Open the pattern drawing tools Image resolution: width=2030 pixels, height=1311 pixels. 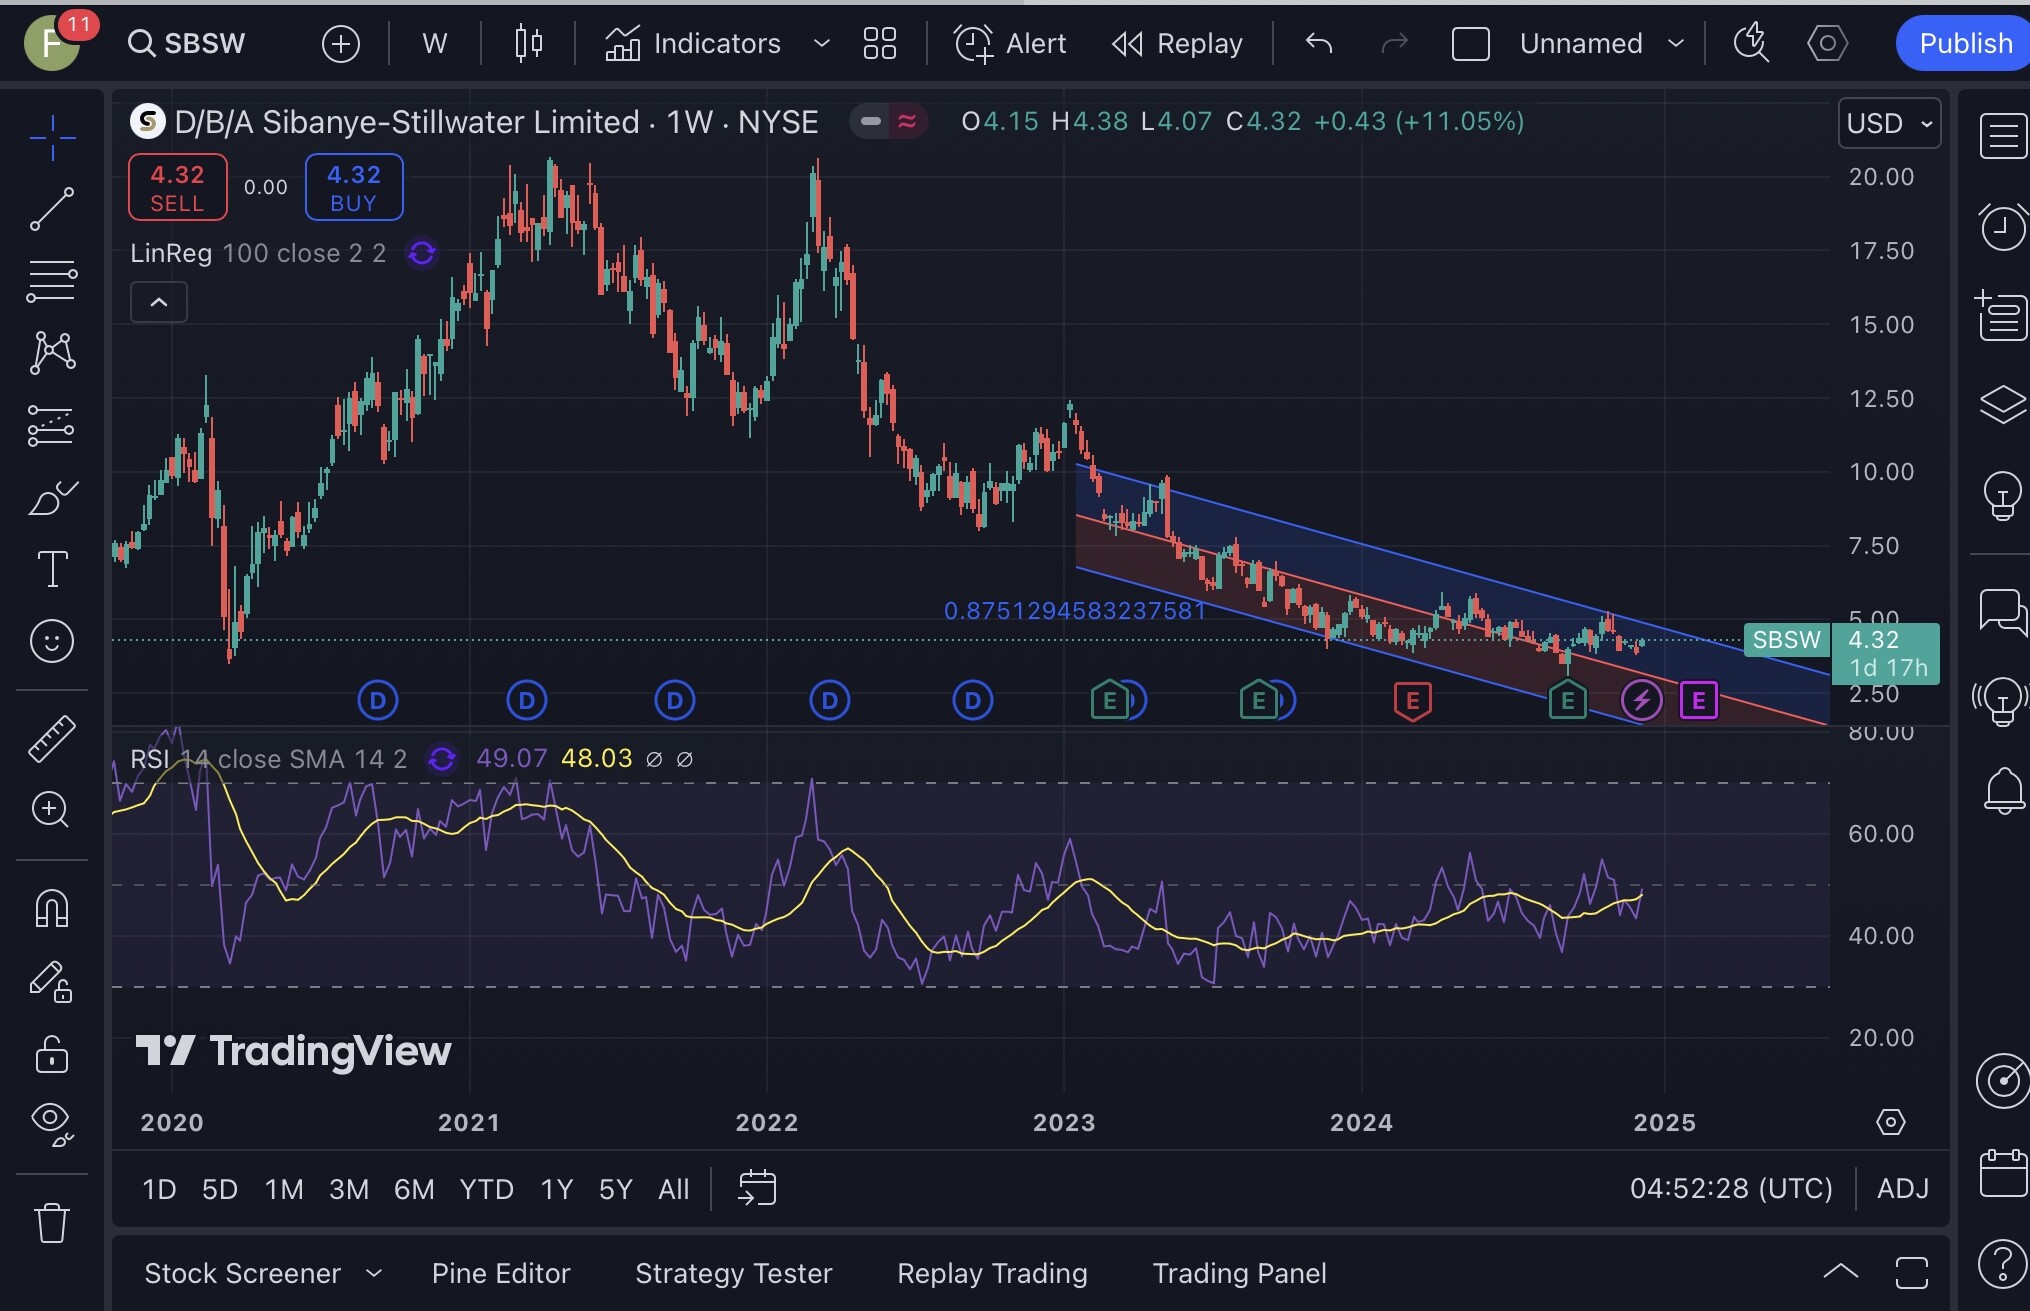tap(52, 353)
